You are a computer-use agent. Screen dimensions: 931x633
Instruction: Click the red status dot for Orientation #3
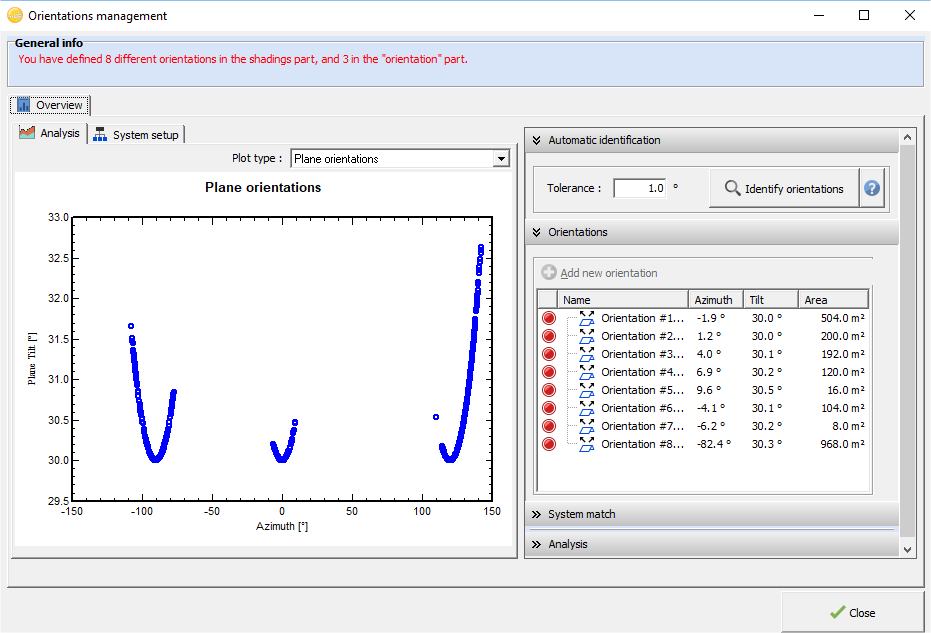point(549,355)
